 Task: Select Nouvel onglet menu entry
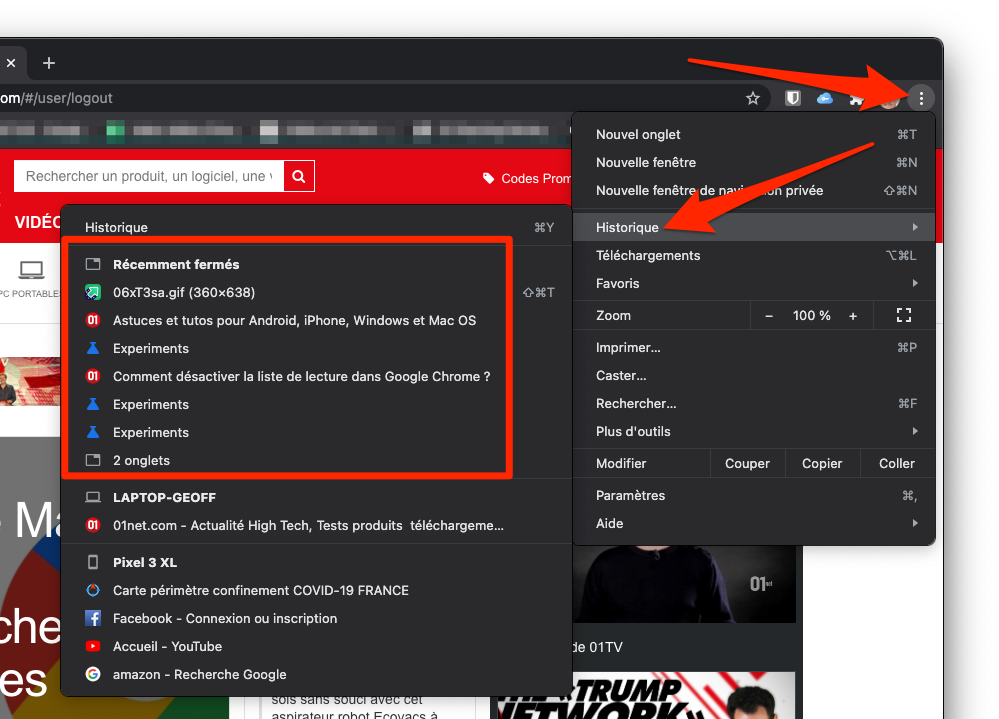(754, 134)
